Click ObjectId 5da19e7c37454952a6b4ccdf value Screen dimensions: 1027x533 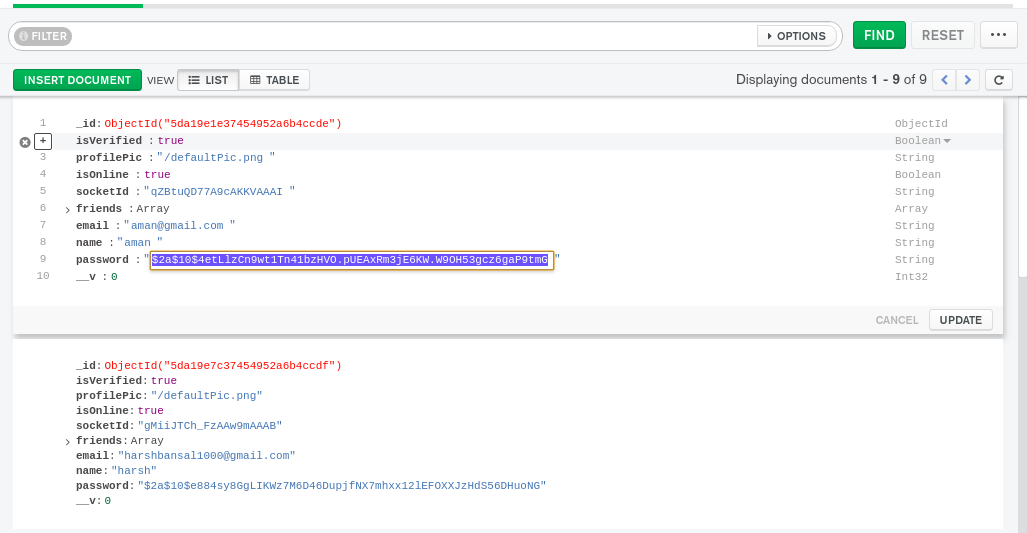(x=223, y=365)
